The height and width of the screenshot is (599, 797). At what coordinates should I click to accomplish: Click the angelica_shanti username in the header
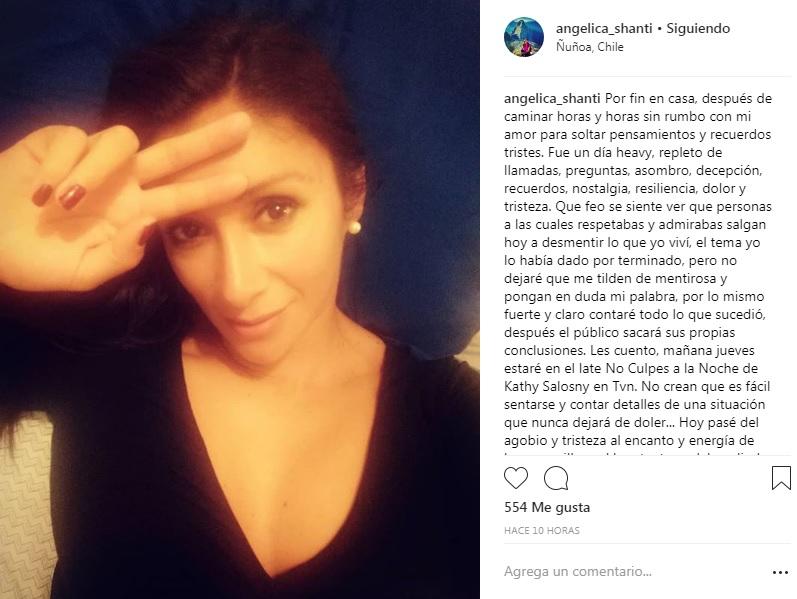(x=604, y=28)
